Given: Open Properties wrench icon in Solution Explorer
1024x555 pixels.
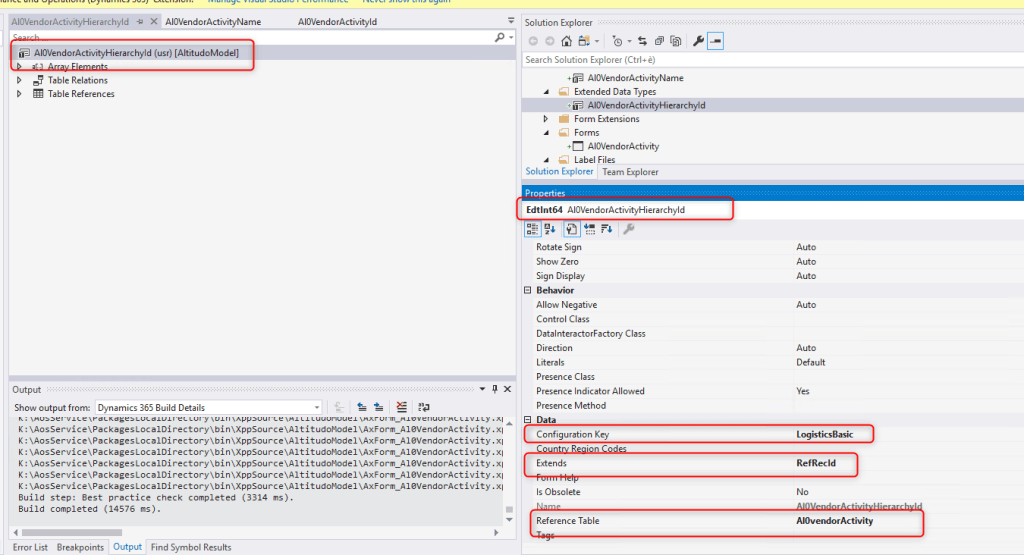Looking at the screenshot, I should click(699, 41).
